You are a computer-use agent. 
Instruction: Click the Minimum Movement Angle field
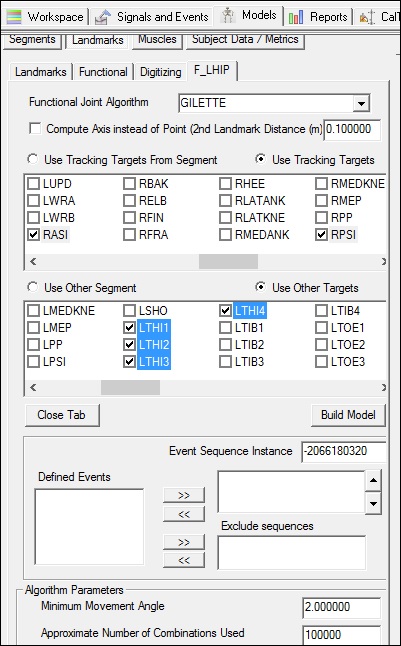coord(341,607)
